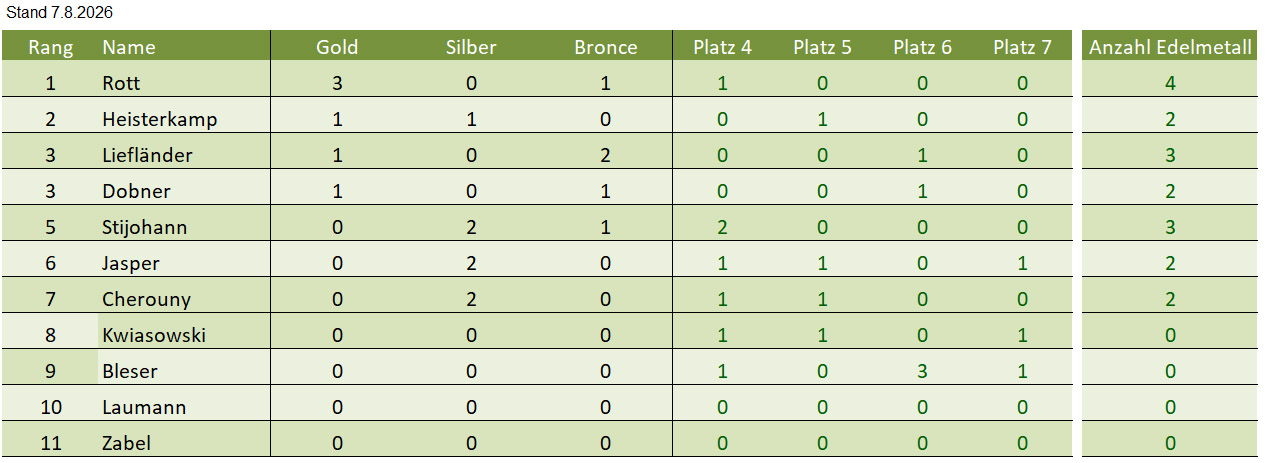Click Laumann's name cell

click(x=184, y=407)
